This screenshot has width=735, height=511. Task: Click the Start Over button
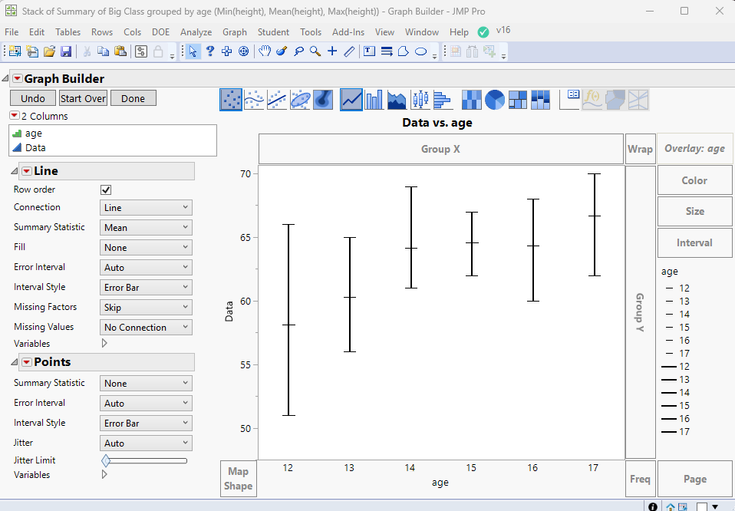(83, 98)
